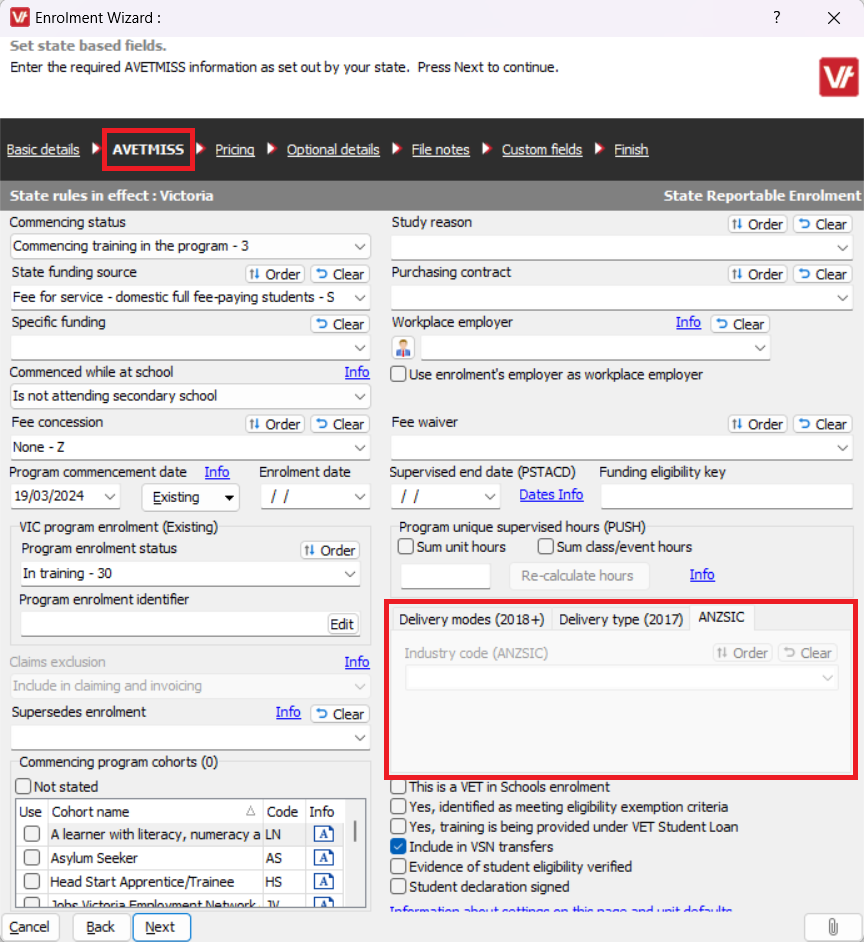This screenshot has height=942, width=864.
Task: Enable Sum unit hours checkbox
Action: pos(406,547)
